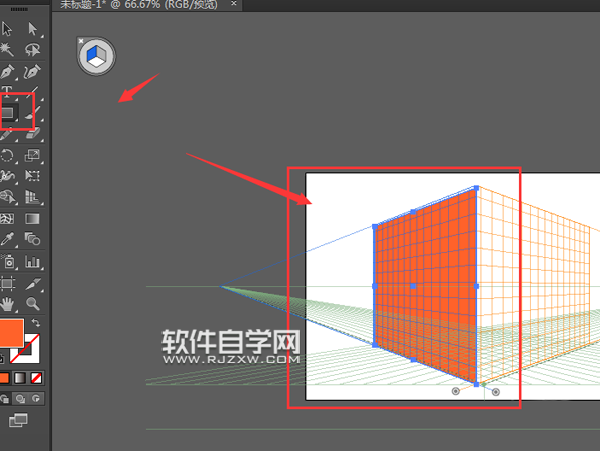This screenshot has height=451, width=600.
Task: Activate the Slice tool
Action: pos(33,283)
